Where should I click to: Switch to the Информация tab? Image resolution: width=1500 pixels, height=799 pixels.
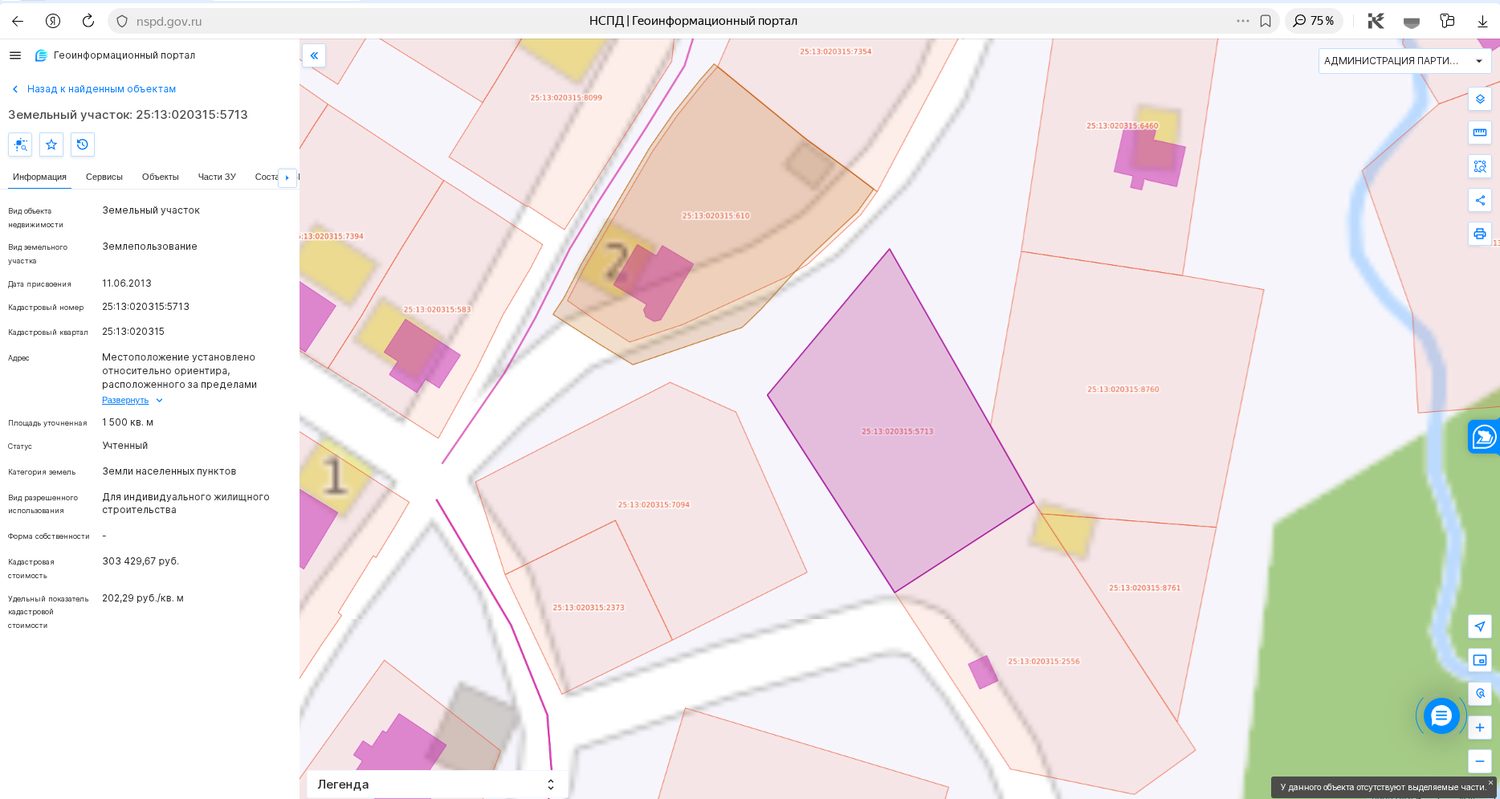pos(40,177)
